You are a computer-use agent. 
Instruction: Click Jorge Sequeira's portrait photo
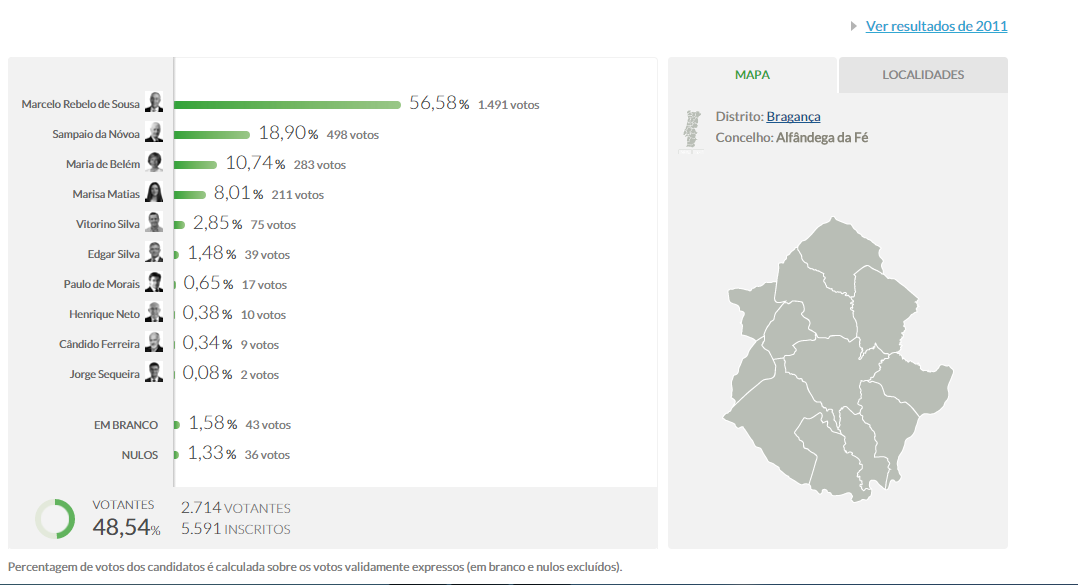pos(154,373)
